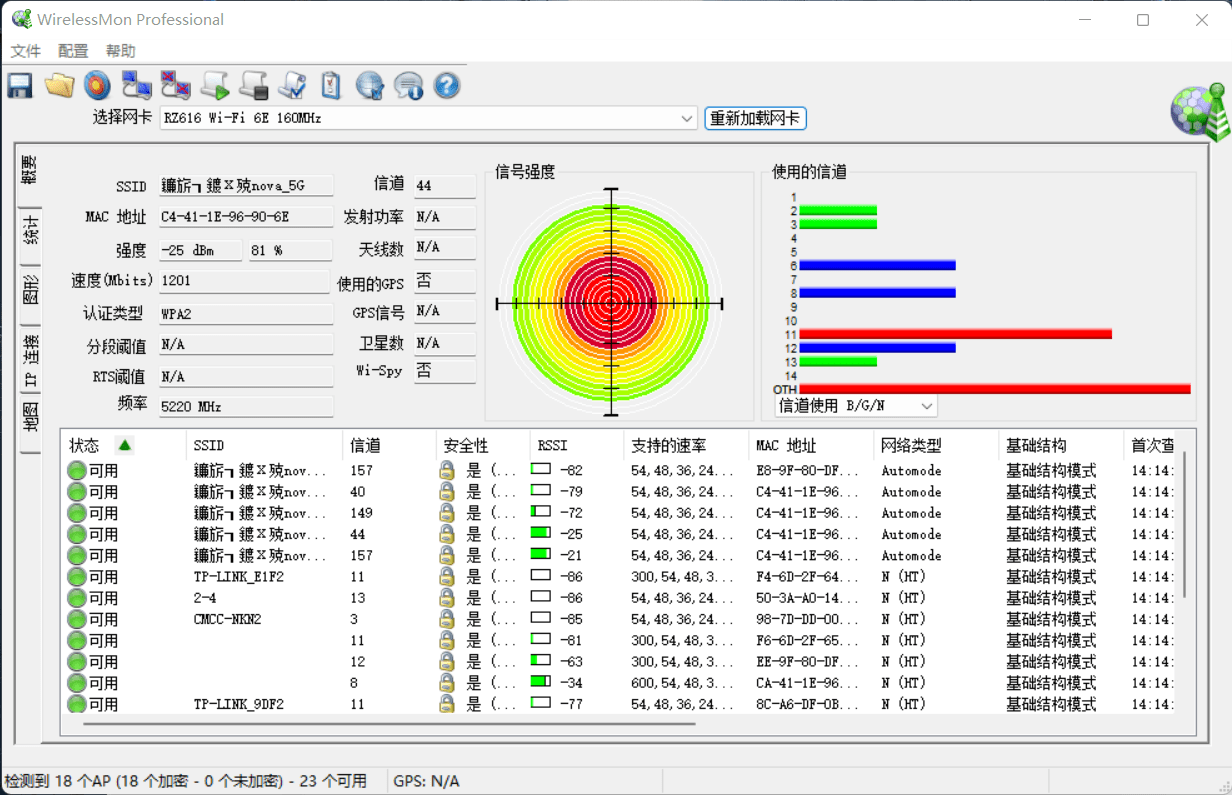Click the lock icon on the TP-LINK_9DF2 row

[x=447, y=703]
